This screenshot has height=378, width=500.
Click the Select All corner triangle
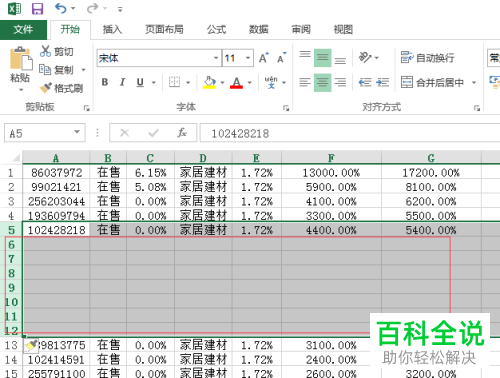(x=16, y=157)
